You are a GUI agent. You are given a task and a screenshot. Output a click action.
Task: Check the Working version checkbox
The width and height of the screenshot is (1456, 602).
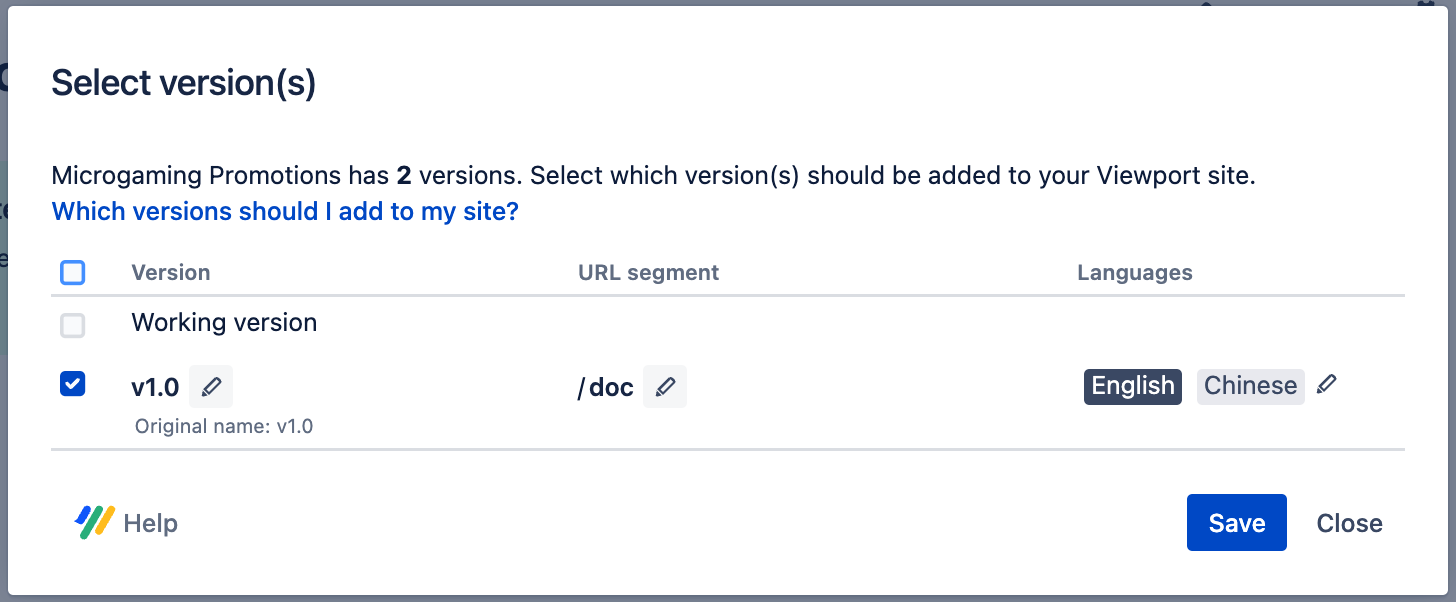point(73,325)
